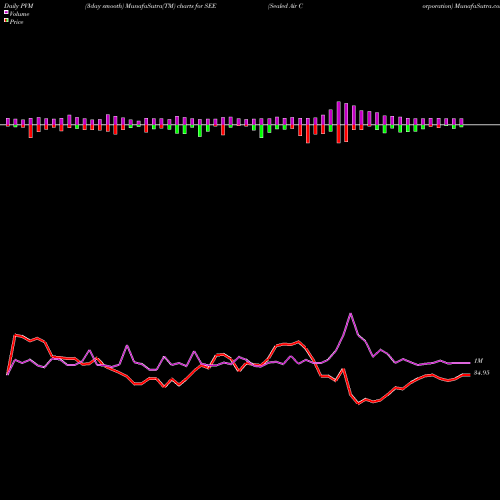Click the lowest trough of the red price line

tap(359, 404)
